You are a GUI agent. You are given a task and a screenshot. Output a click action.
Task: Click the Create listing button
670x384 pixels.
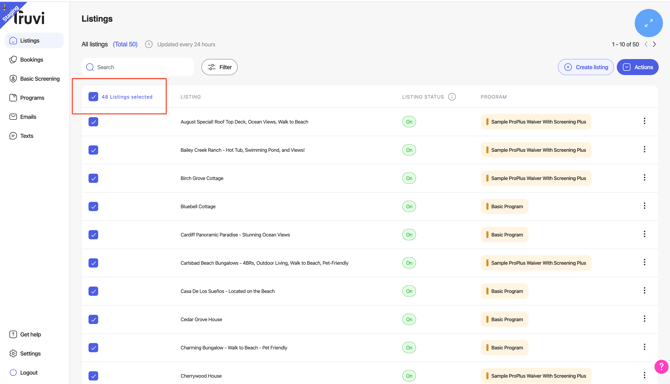point(586,67)
